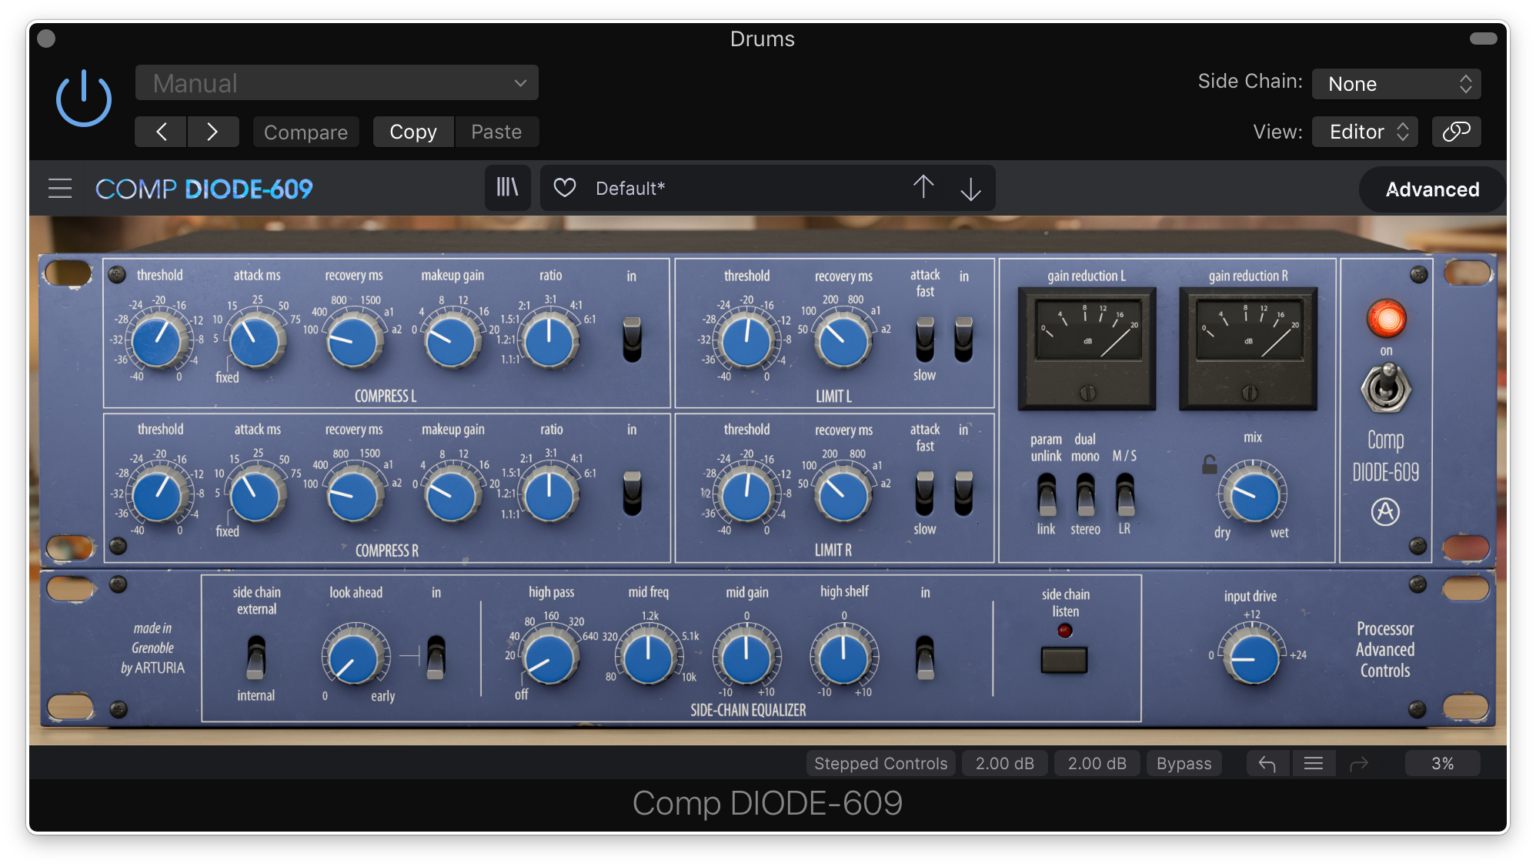Click the undo arrow in status bar
The image size is (1536, 867).
pos(1267,763)
